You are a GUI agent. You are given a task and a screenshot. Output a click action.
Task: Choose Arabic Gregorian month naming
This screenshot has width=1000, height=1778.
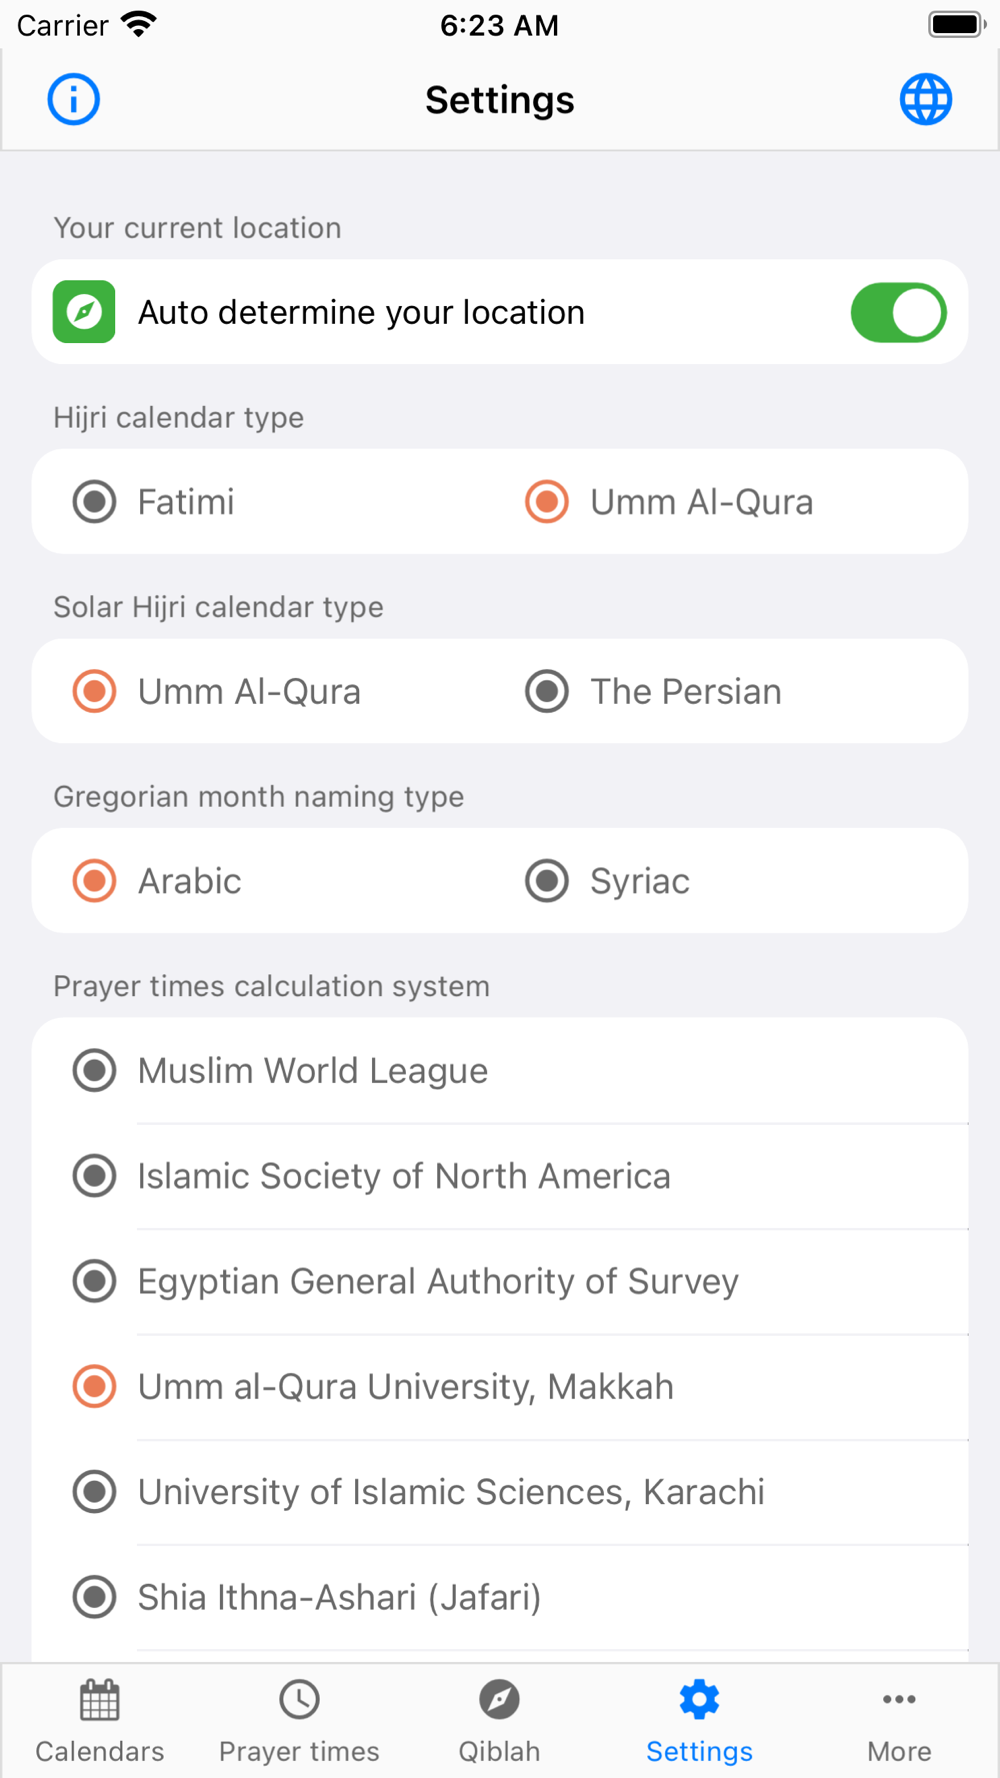pos(95,881)
